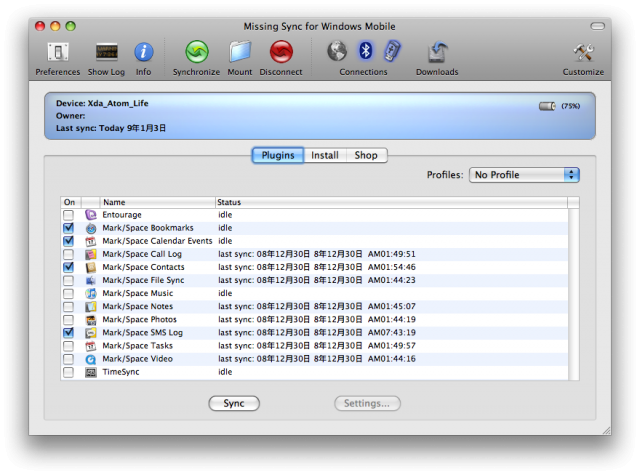
Task: Turn on Mark/Space Music checkbox
Action: pos(69,293)
